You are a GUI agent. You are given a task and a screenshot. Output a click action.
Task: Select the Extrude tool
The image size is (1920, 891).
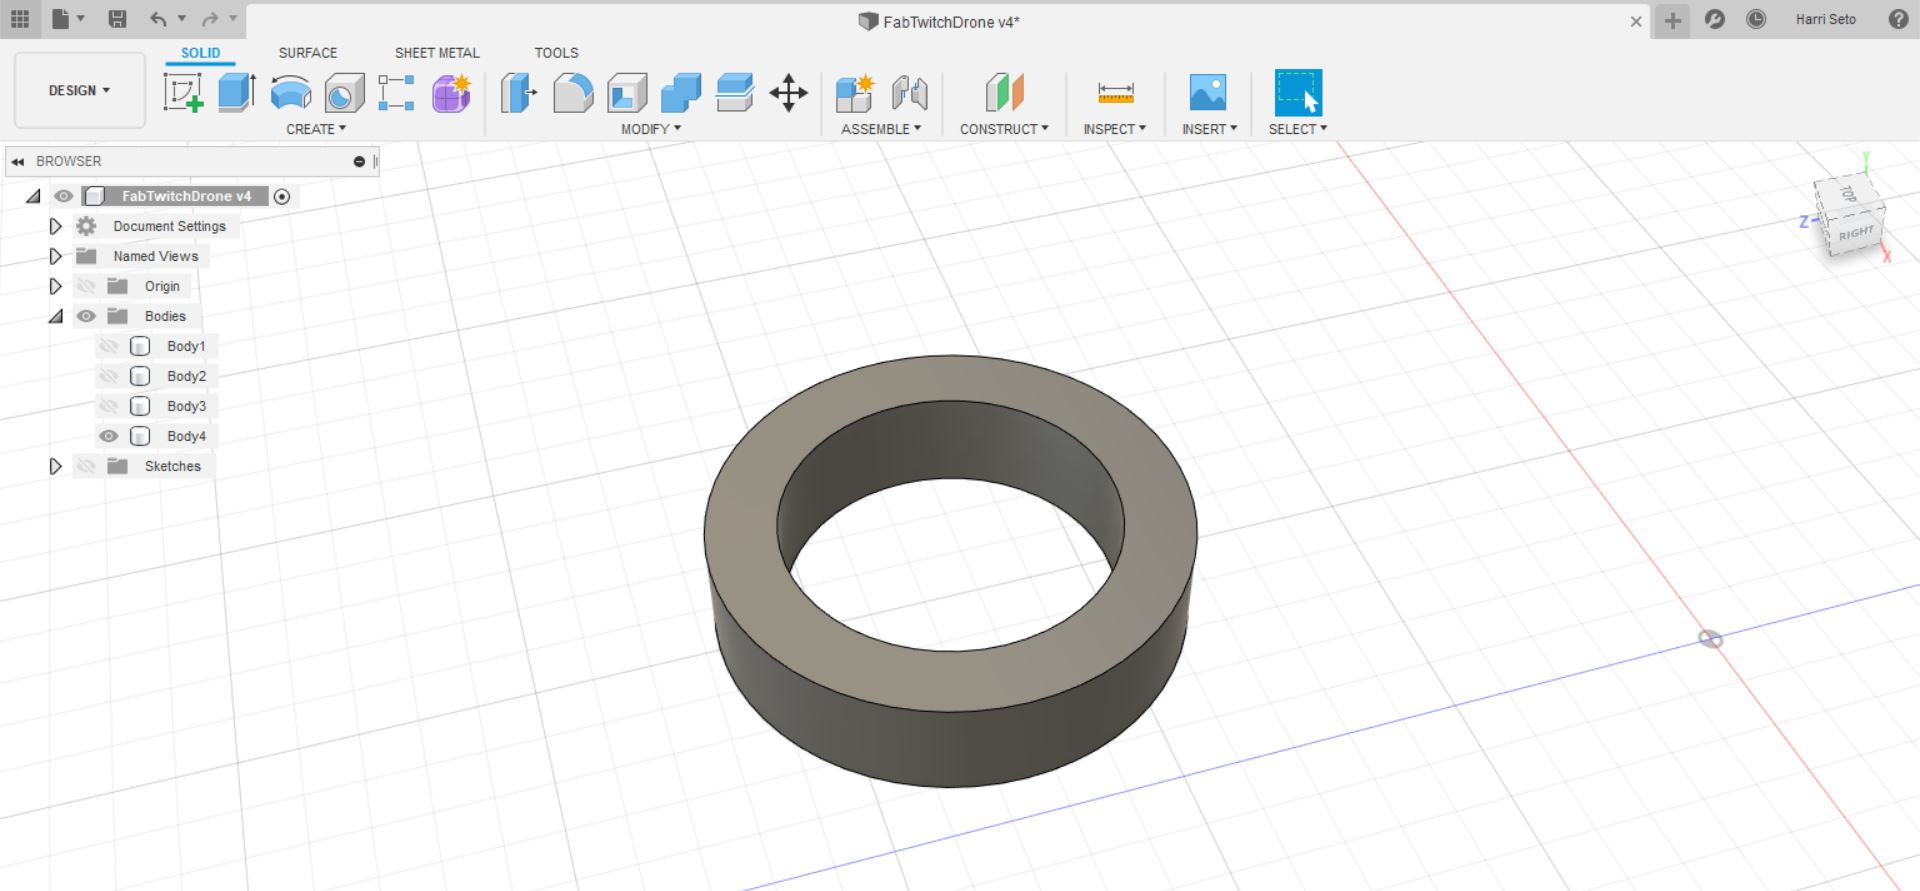tap(237, 92)
